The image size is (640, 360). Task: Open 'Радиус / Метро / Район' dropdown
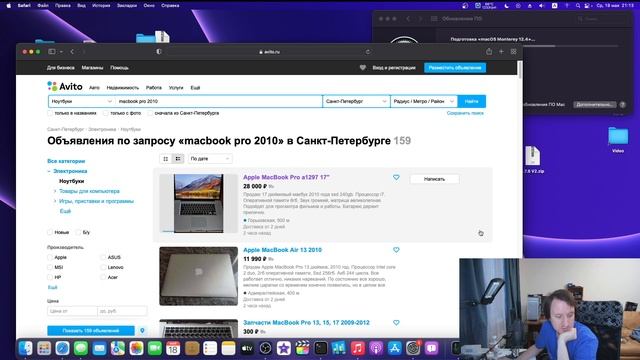pyautogui.click(x=424, y=101)
